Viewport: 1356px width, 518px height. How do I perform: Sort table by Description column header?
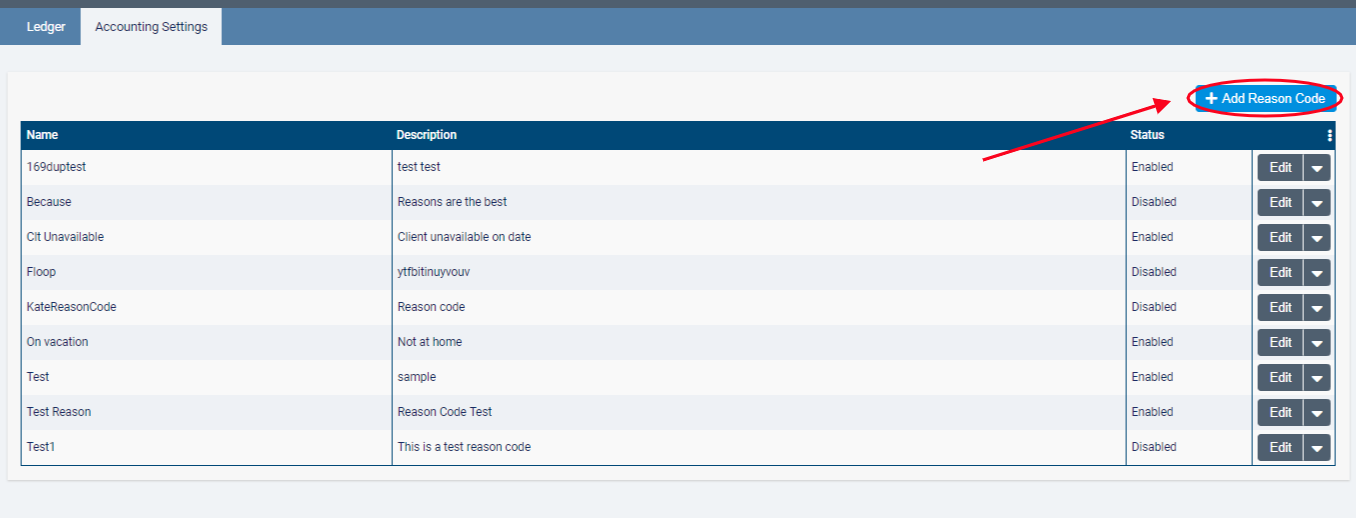pyautogui.click(x=426, y=135)
